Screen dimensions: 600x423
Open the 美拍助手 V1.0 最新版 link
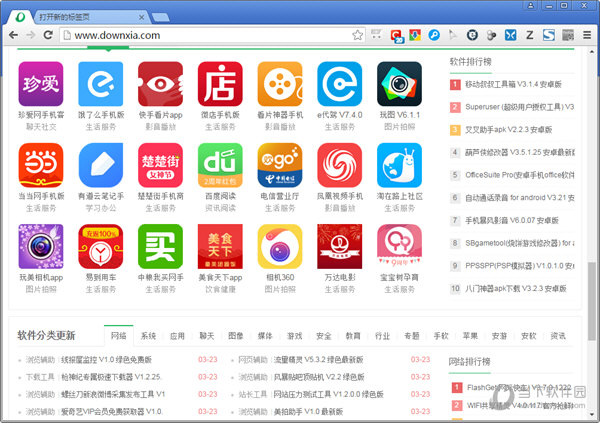tap(308, 412)
